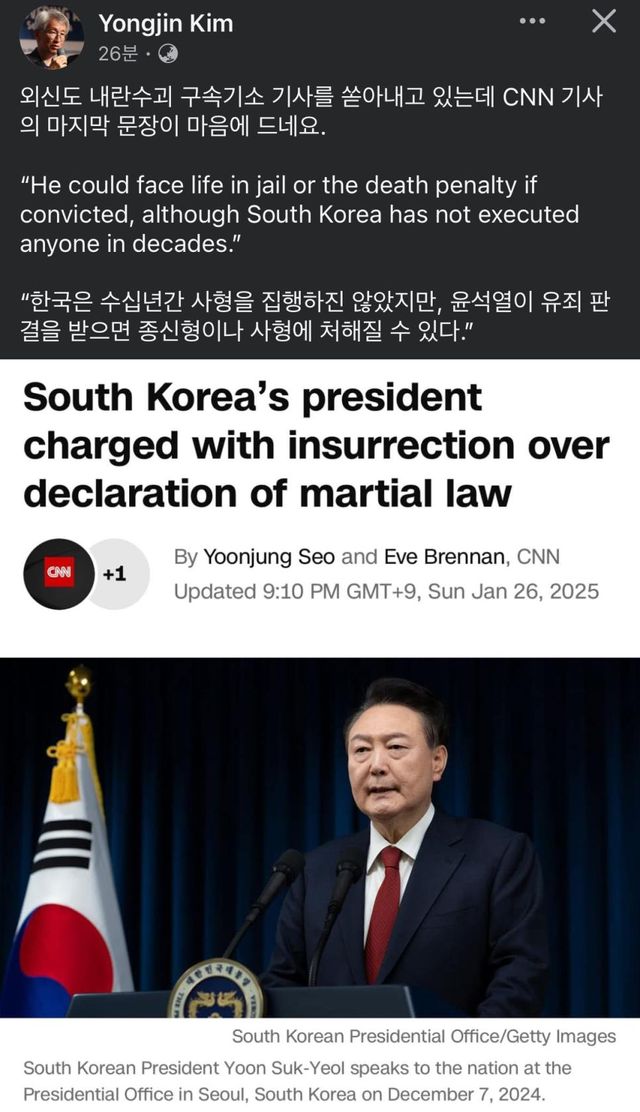This screenshot has height=1112, width=640.
Task: Click the CNN text in the byline
Action: (538, 557)
